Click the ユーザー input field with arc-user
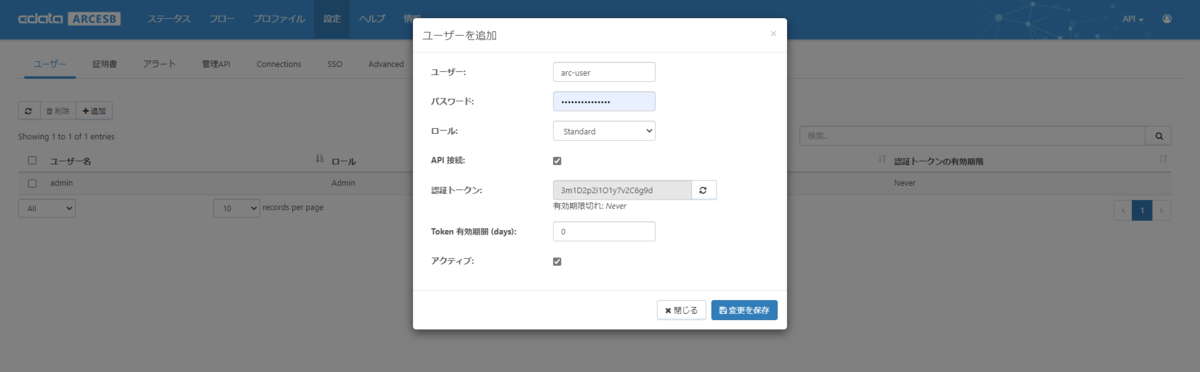The width and height of the screenshot is (1200, 372). (x=604, y=72)
